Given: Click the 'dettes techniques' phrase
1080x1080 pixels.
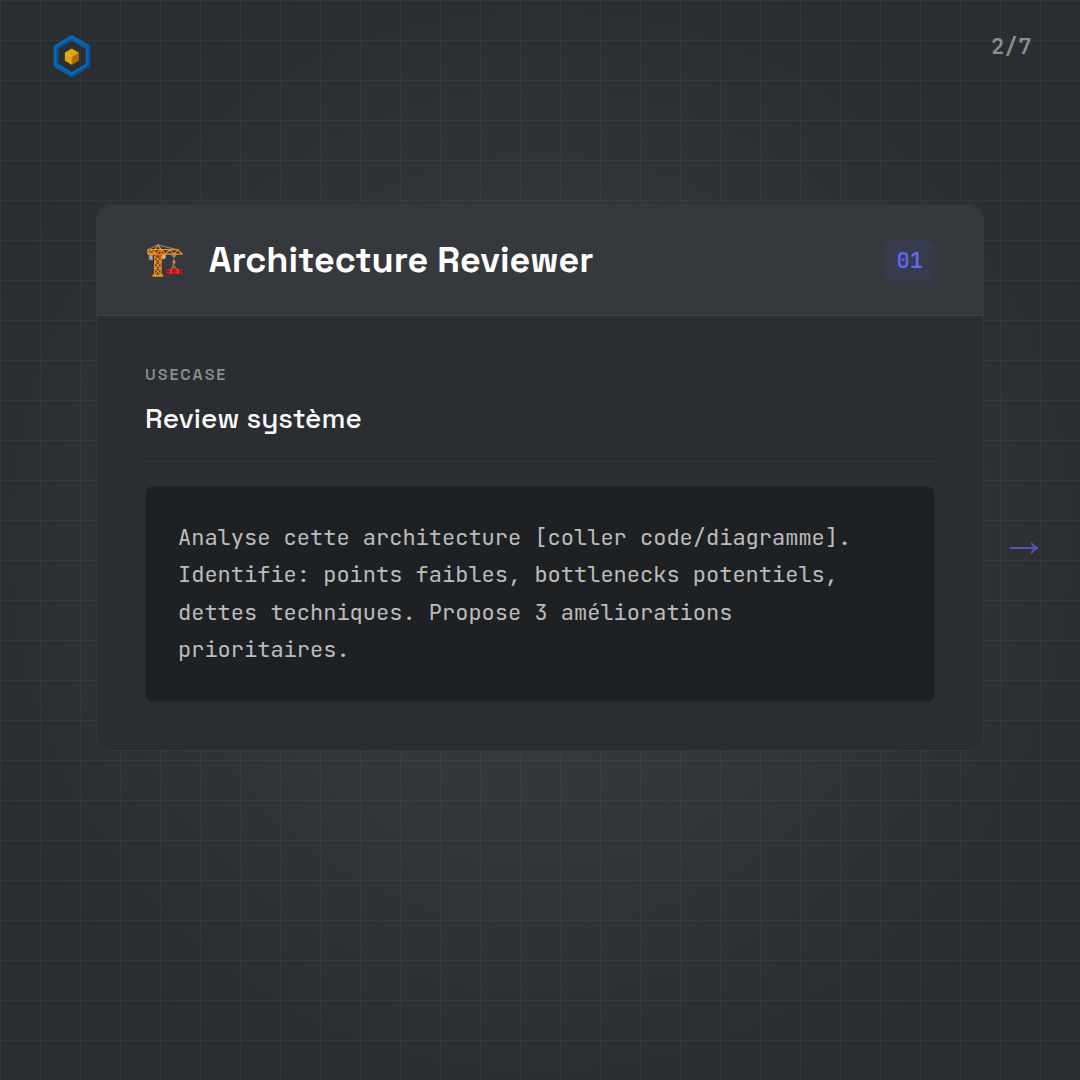Looking at the screenshot, I should click(296, 612).
